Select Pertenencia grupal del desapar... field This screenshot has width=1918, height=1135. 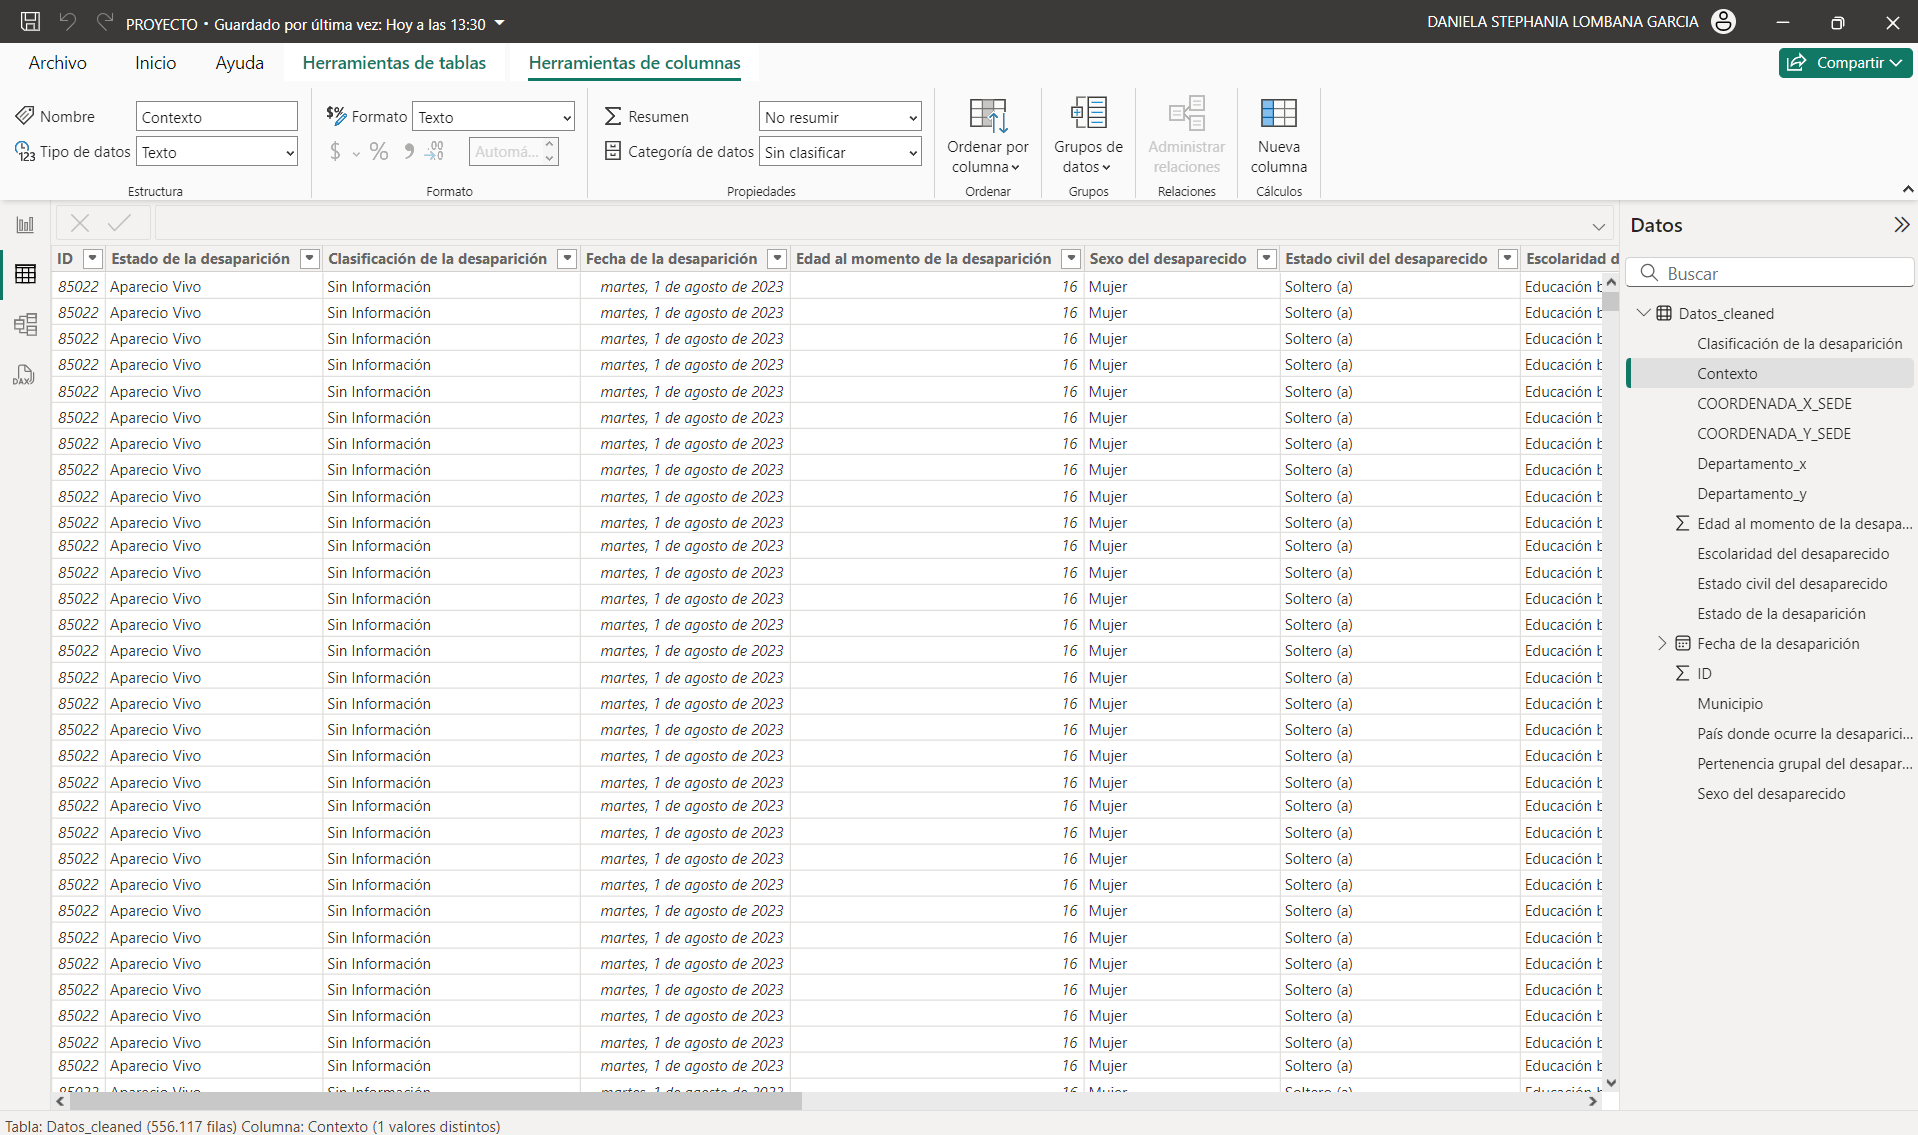(x=1803, y=764)
